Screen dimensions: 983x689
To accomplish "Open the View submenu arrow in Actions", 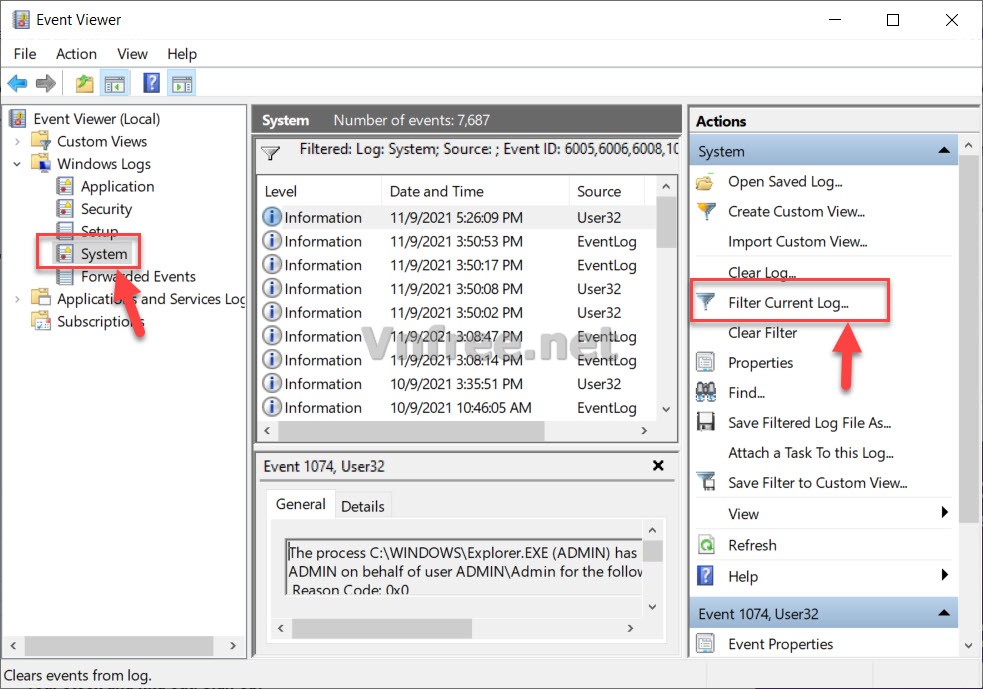I will 944,513.
